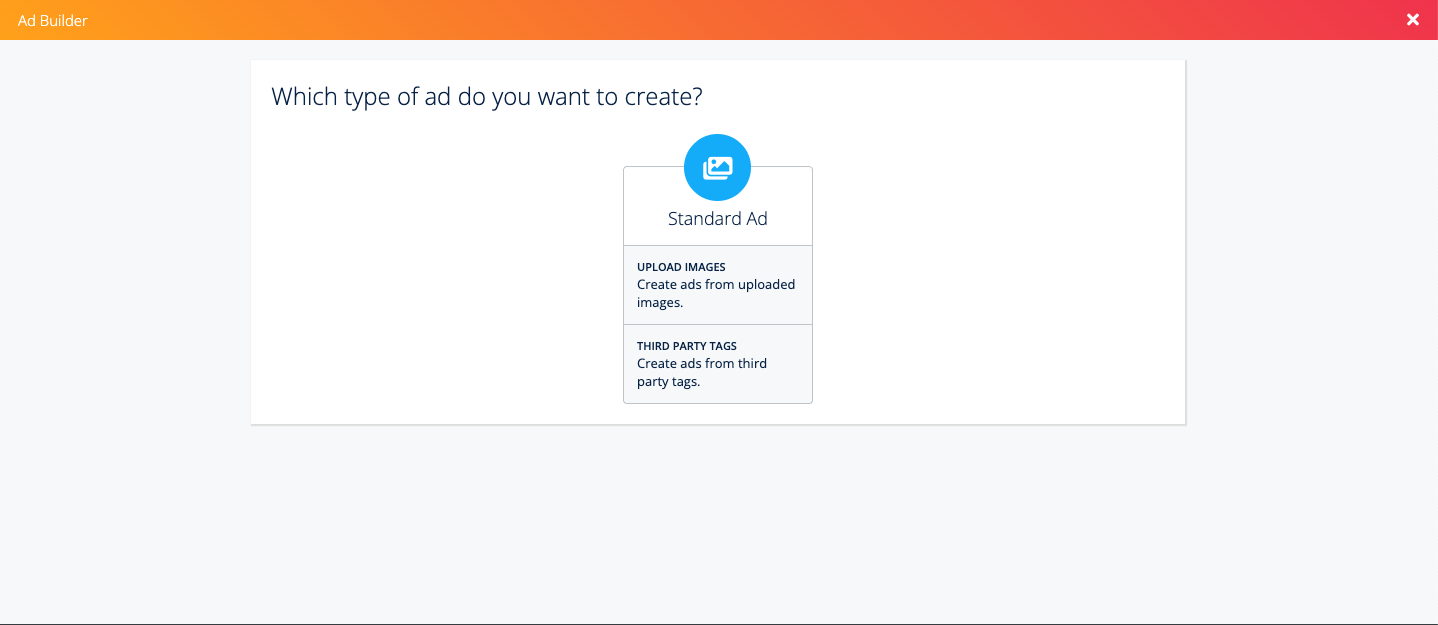Click the blue Standard Ad images icon
The width and height of the screenshot is (1438, 625).
pos(717,167)
